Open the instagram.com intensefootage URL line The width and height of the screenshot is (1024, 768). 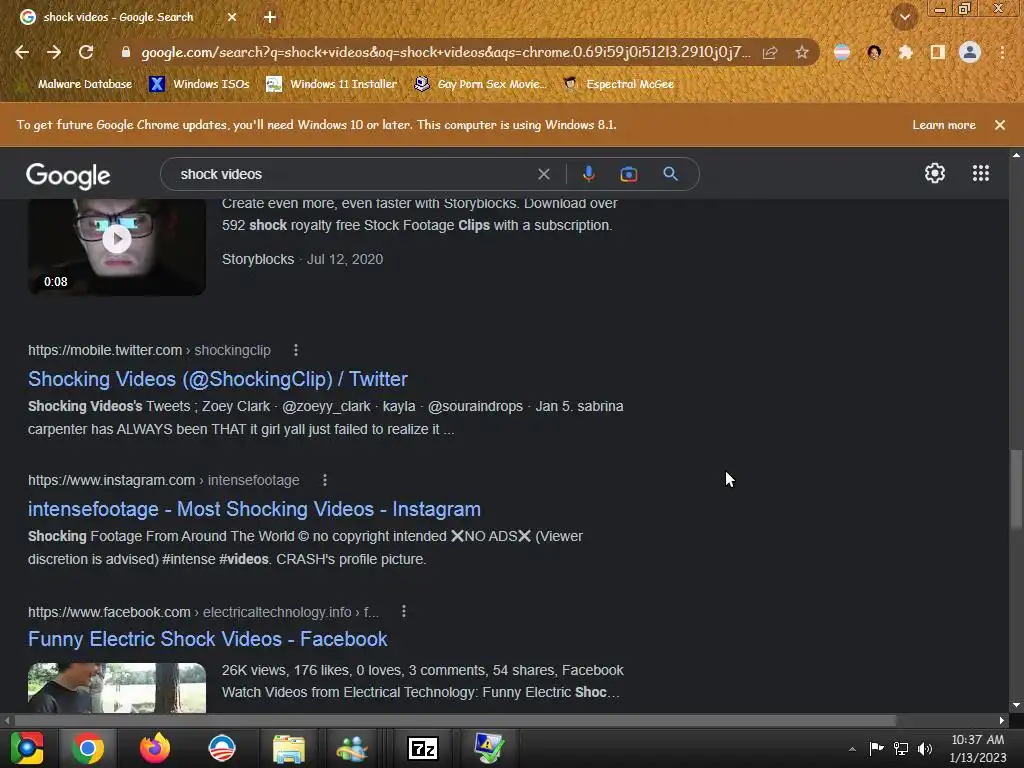click(163, 480)
